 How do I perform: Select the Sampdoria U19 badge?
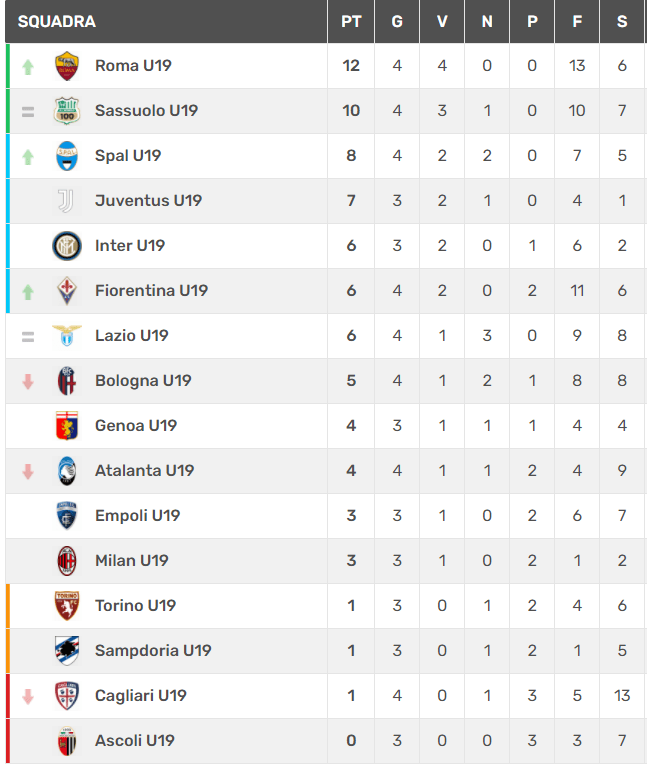[67, 651]
